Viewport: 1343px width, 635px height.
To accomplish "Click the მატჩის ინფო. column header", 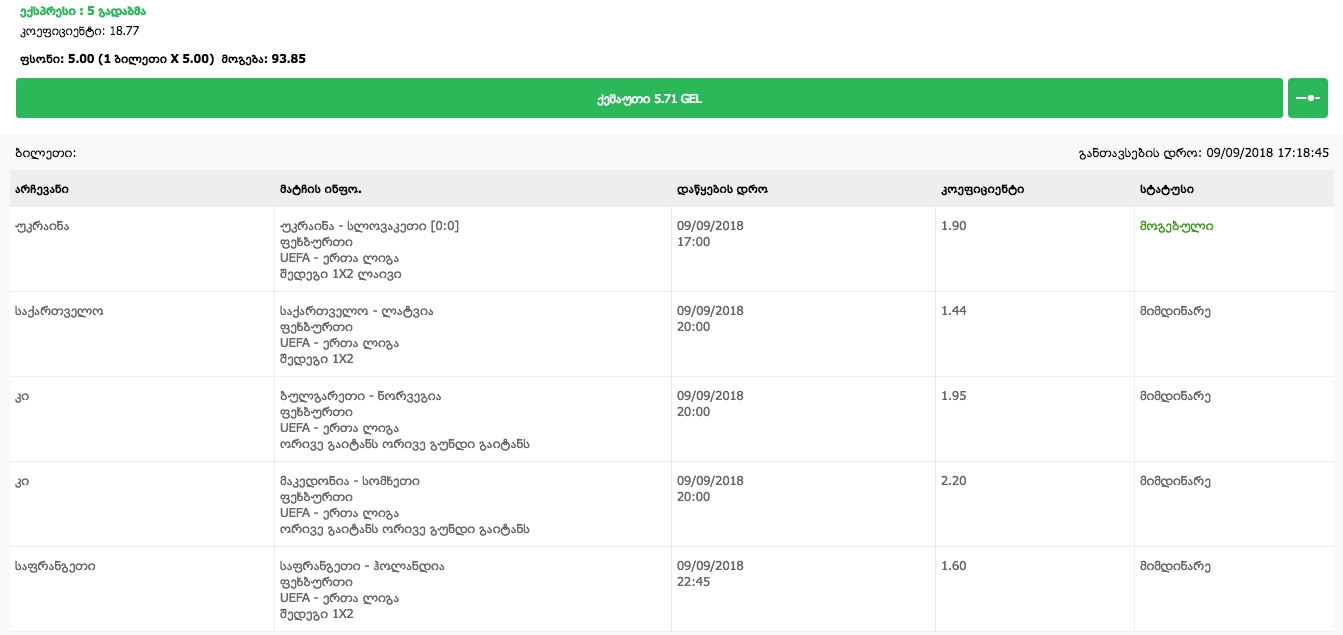I will click(320, 189).
